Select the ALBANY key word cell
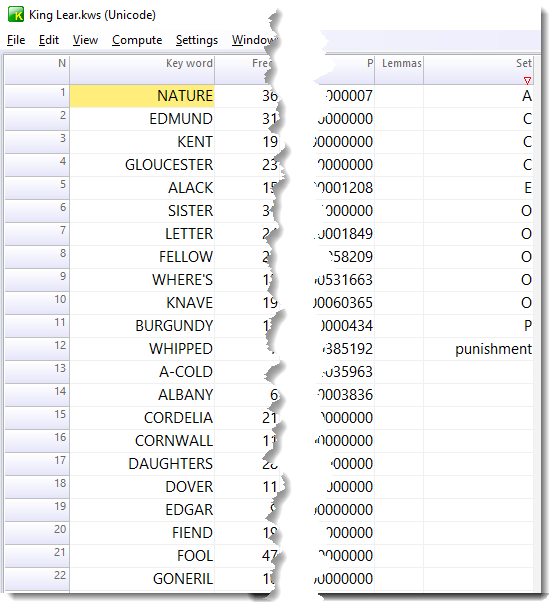 pyautogui.click(x=142, y=395)
